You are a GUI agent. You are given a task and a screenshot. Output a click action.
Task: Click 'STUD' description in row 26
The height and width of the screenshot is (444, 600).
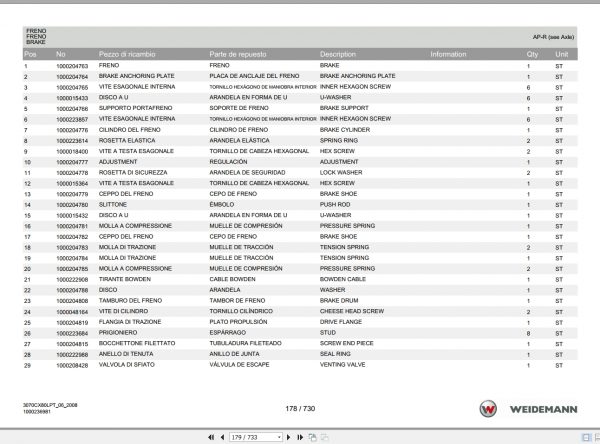coord(328,333)
